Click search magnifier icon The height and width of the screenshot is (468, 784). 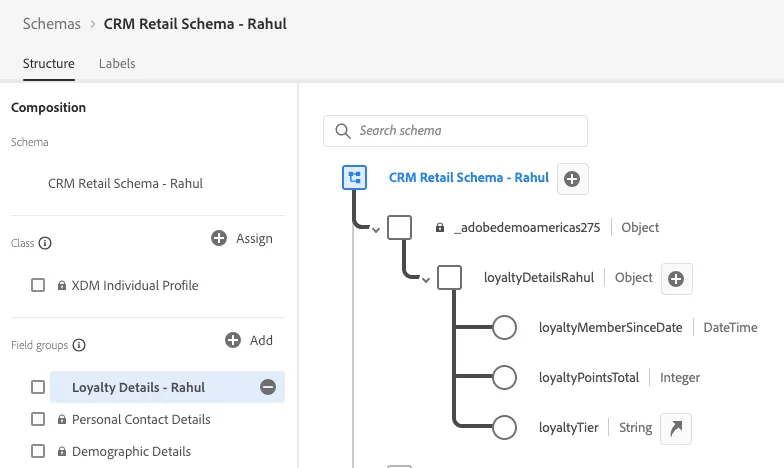click(342, 131)
